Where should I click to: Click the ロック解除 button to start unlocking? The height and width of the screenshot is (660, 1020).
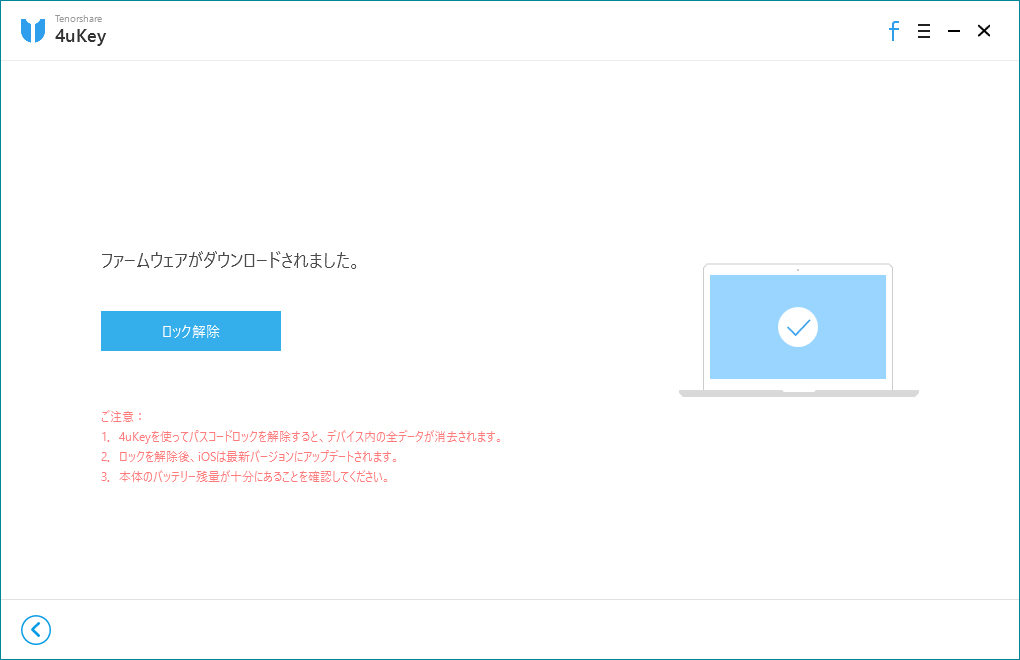click(x=190, y=331)
